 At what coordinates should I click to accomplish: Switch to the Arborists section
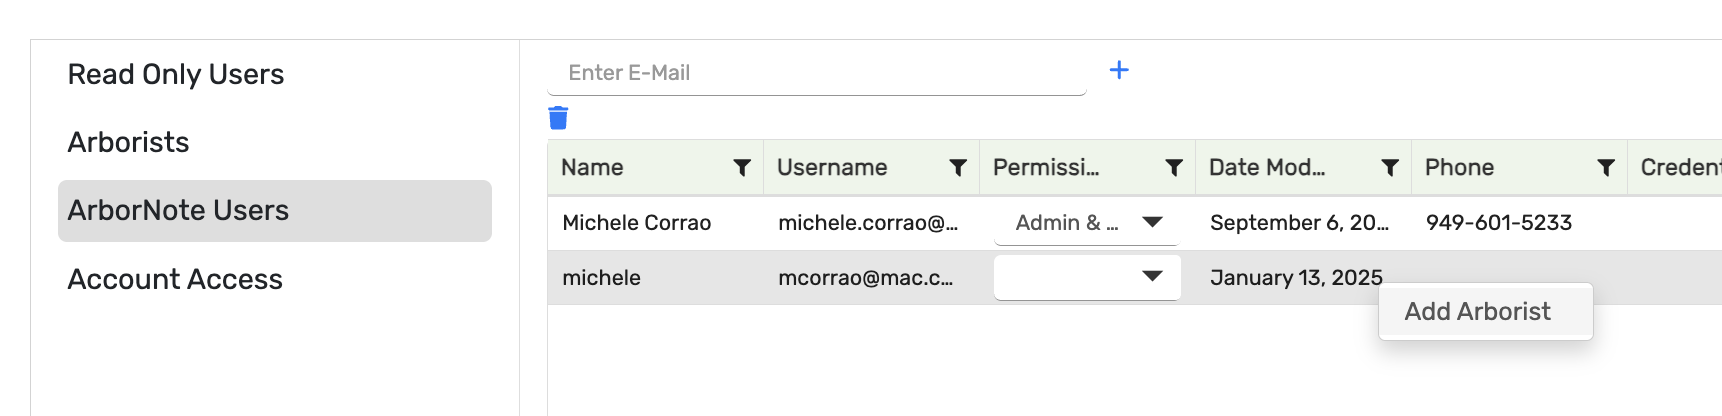[129, 142]
